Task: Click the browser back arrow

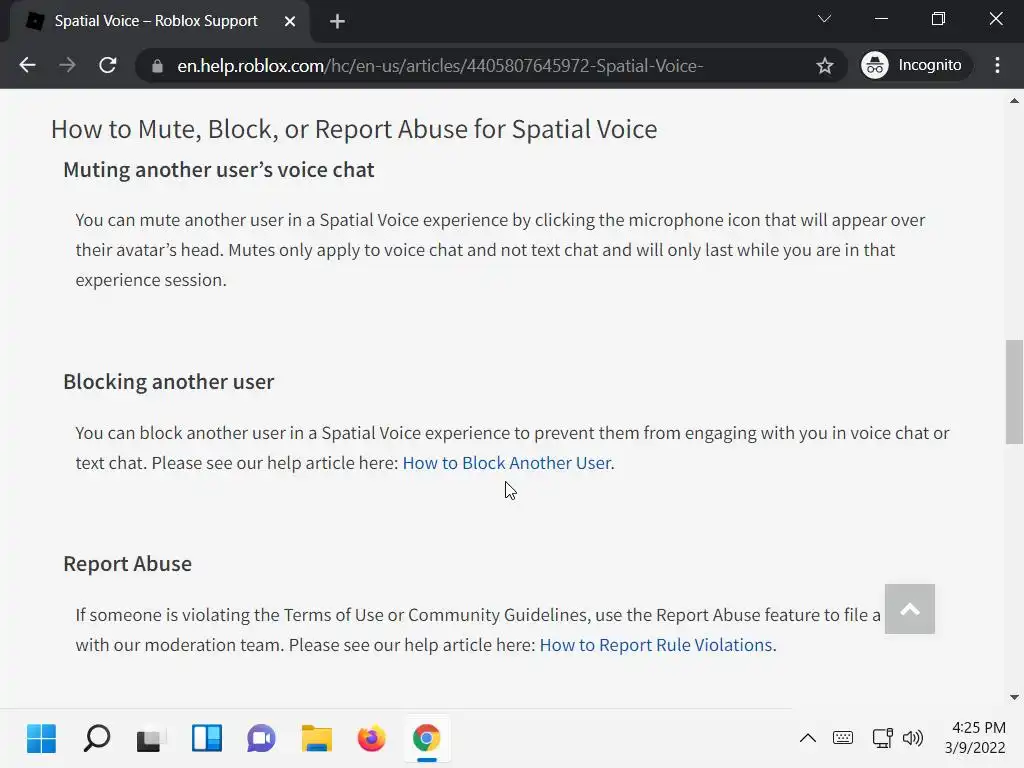Action: click(x=27, y=65)
